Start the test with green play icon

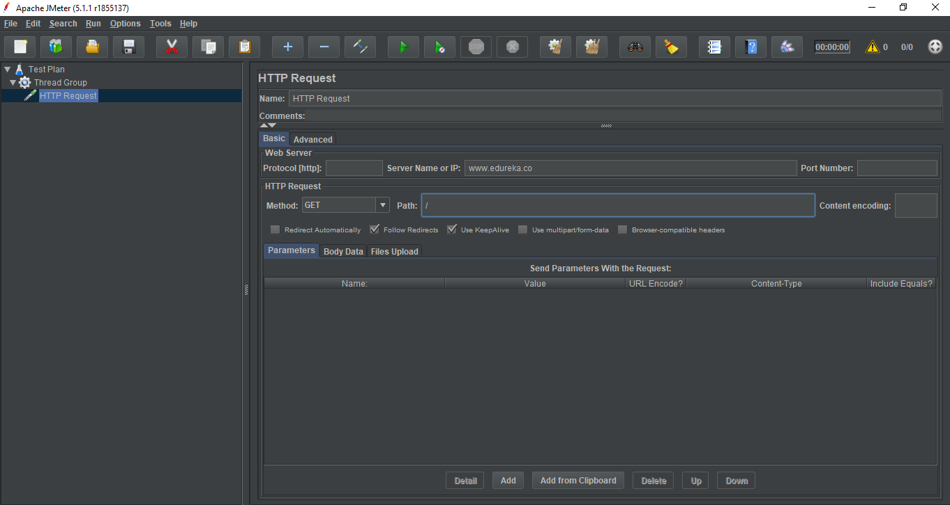[404, 47]
